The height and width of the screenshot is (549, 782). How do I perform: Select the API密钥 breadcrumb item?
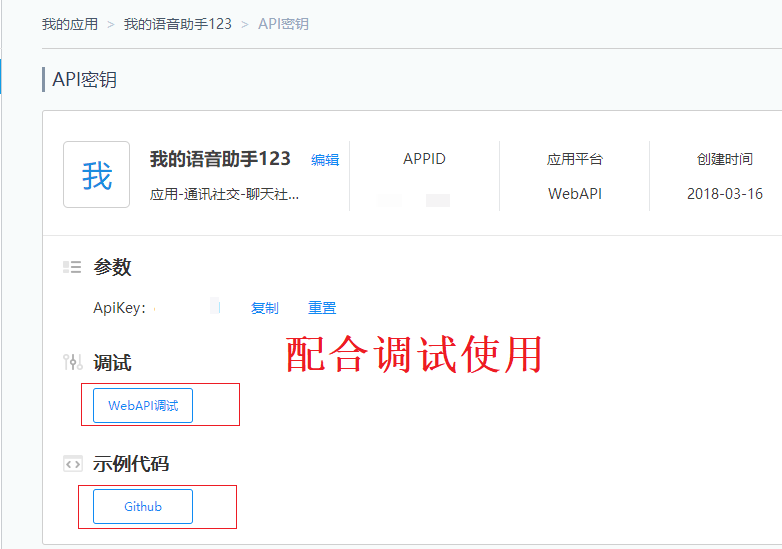283,24
